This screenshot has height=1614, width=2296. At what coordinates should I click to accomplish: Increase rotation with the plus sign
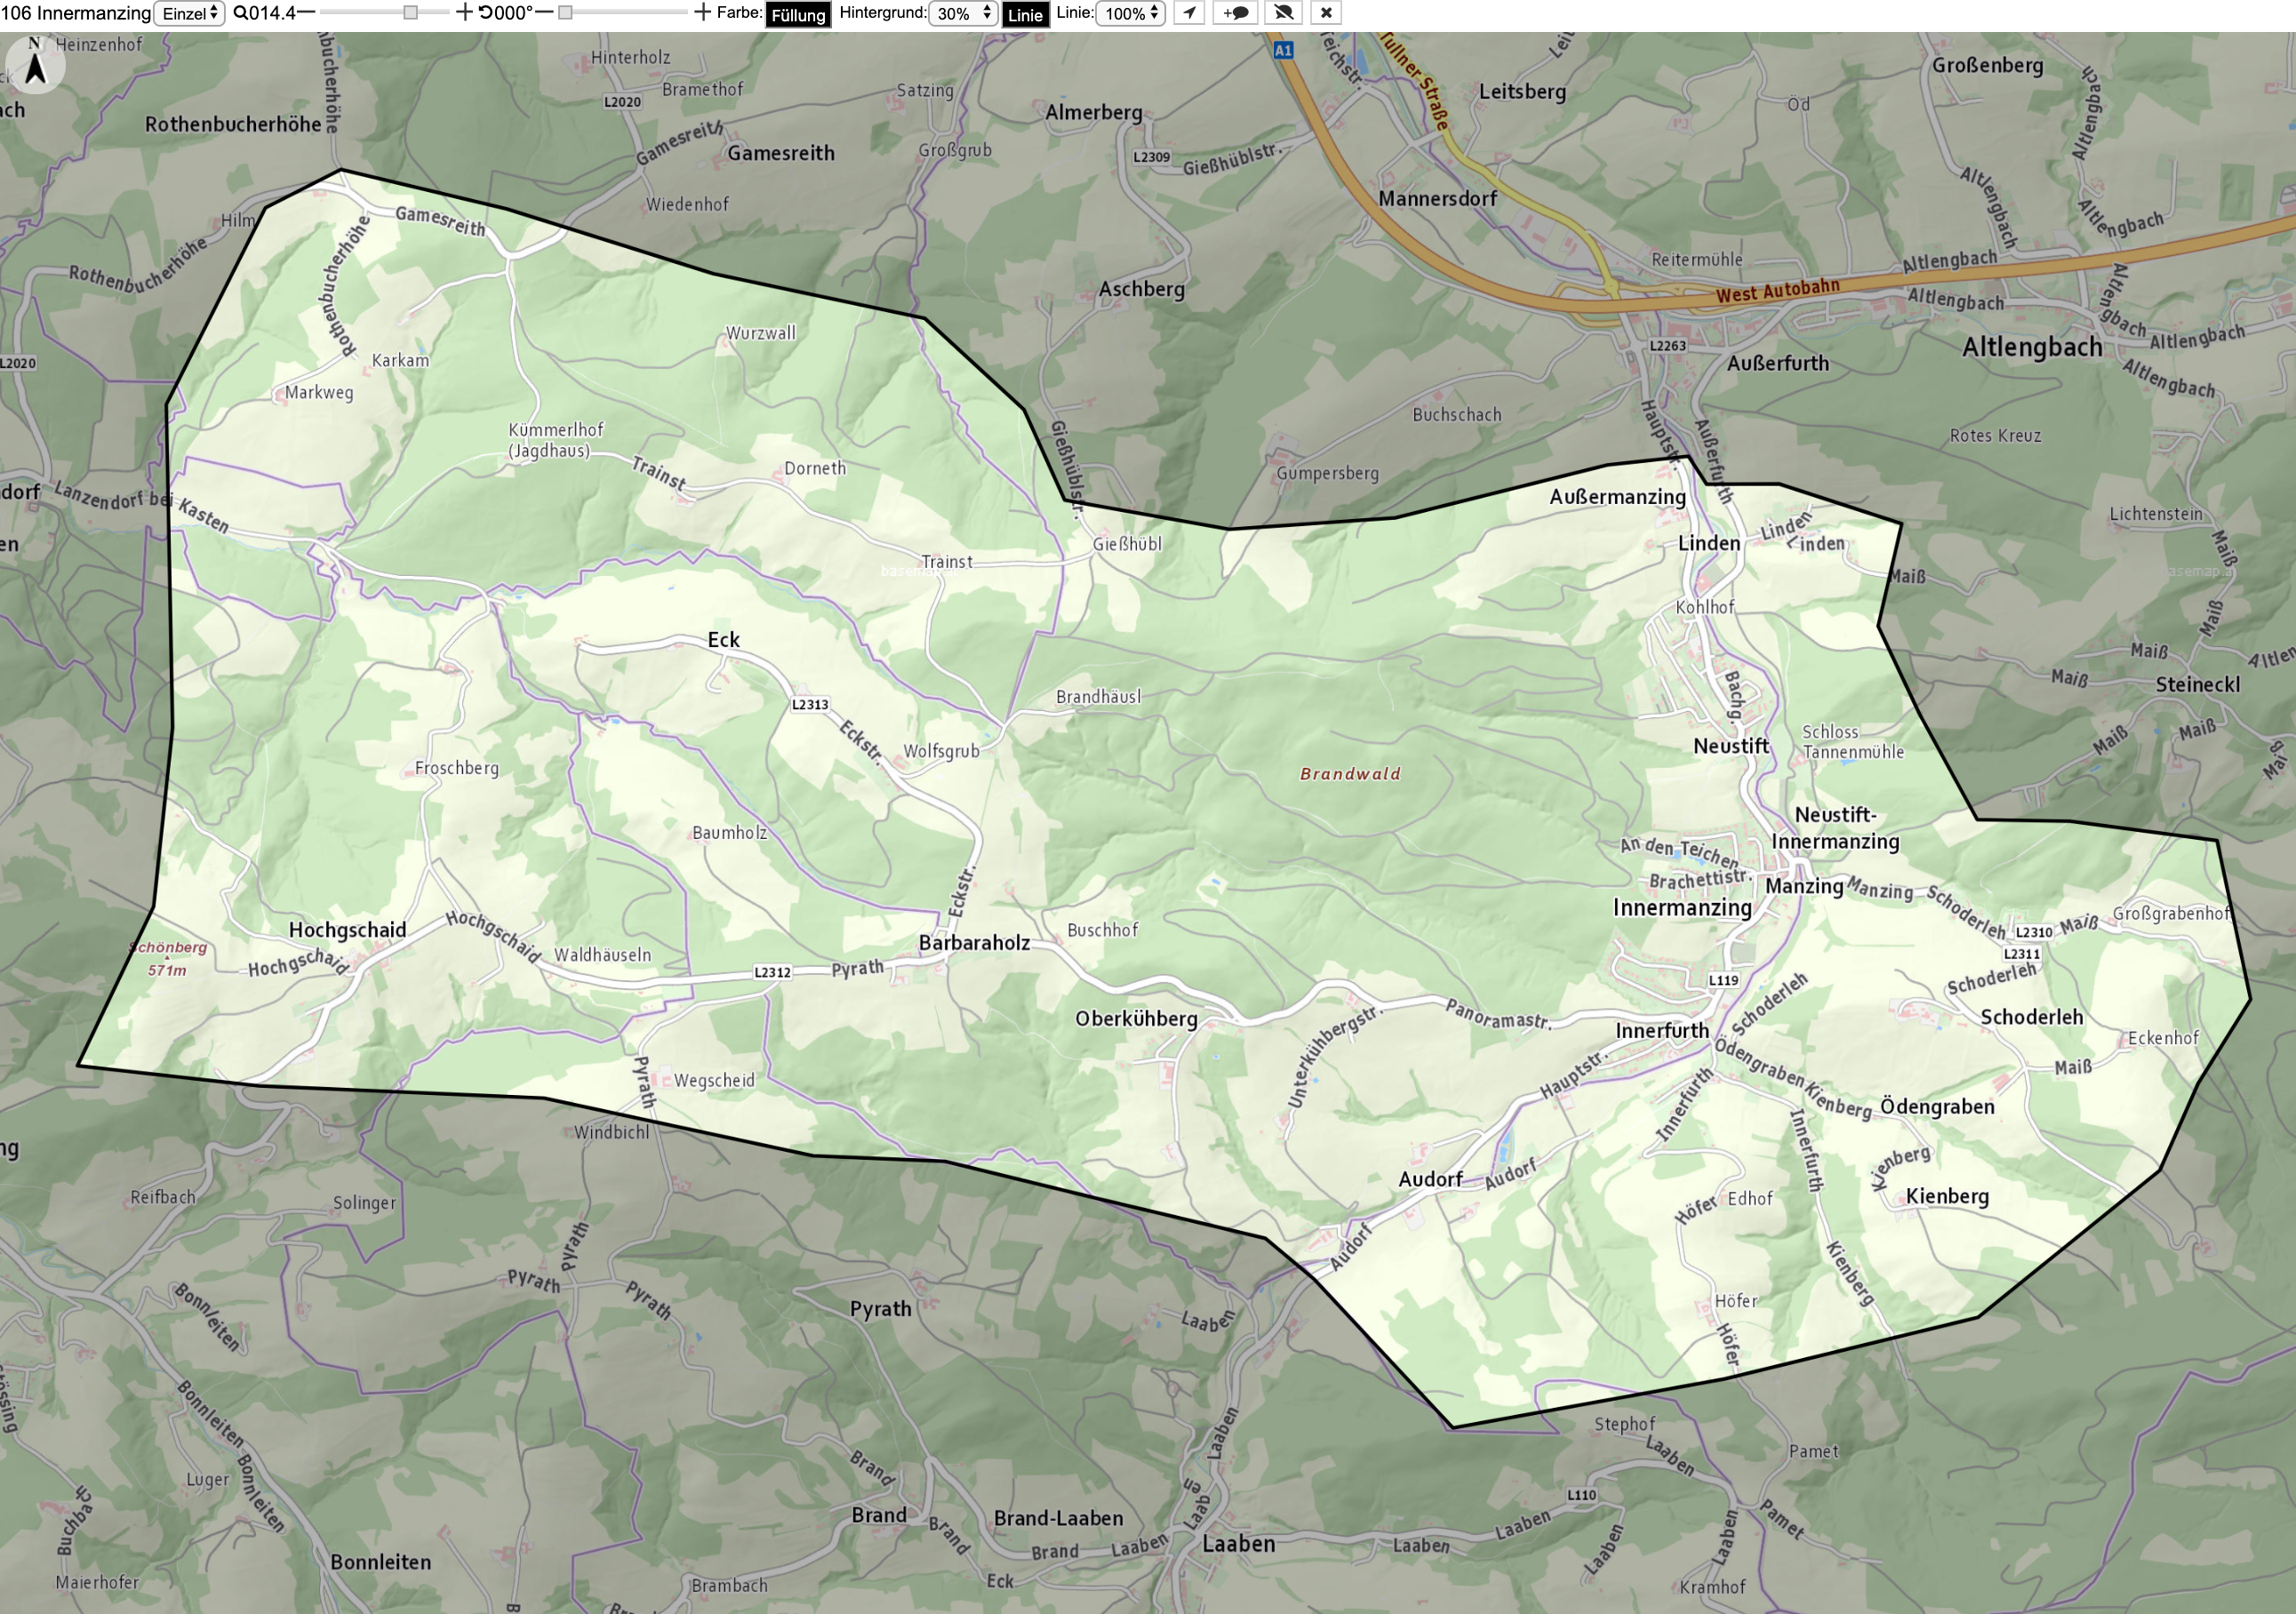702,12
